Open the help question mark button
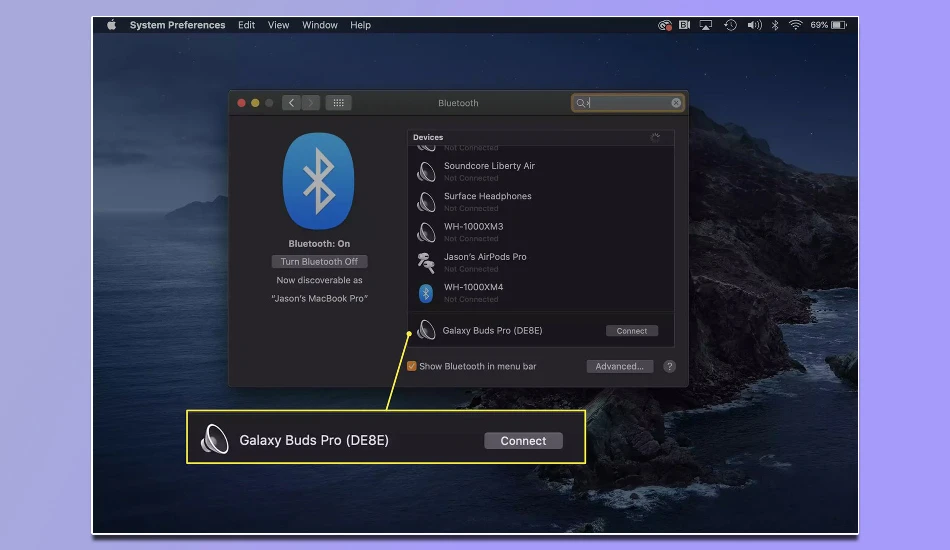The image size is (950, 550). point(669,366)
